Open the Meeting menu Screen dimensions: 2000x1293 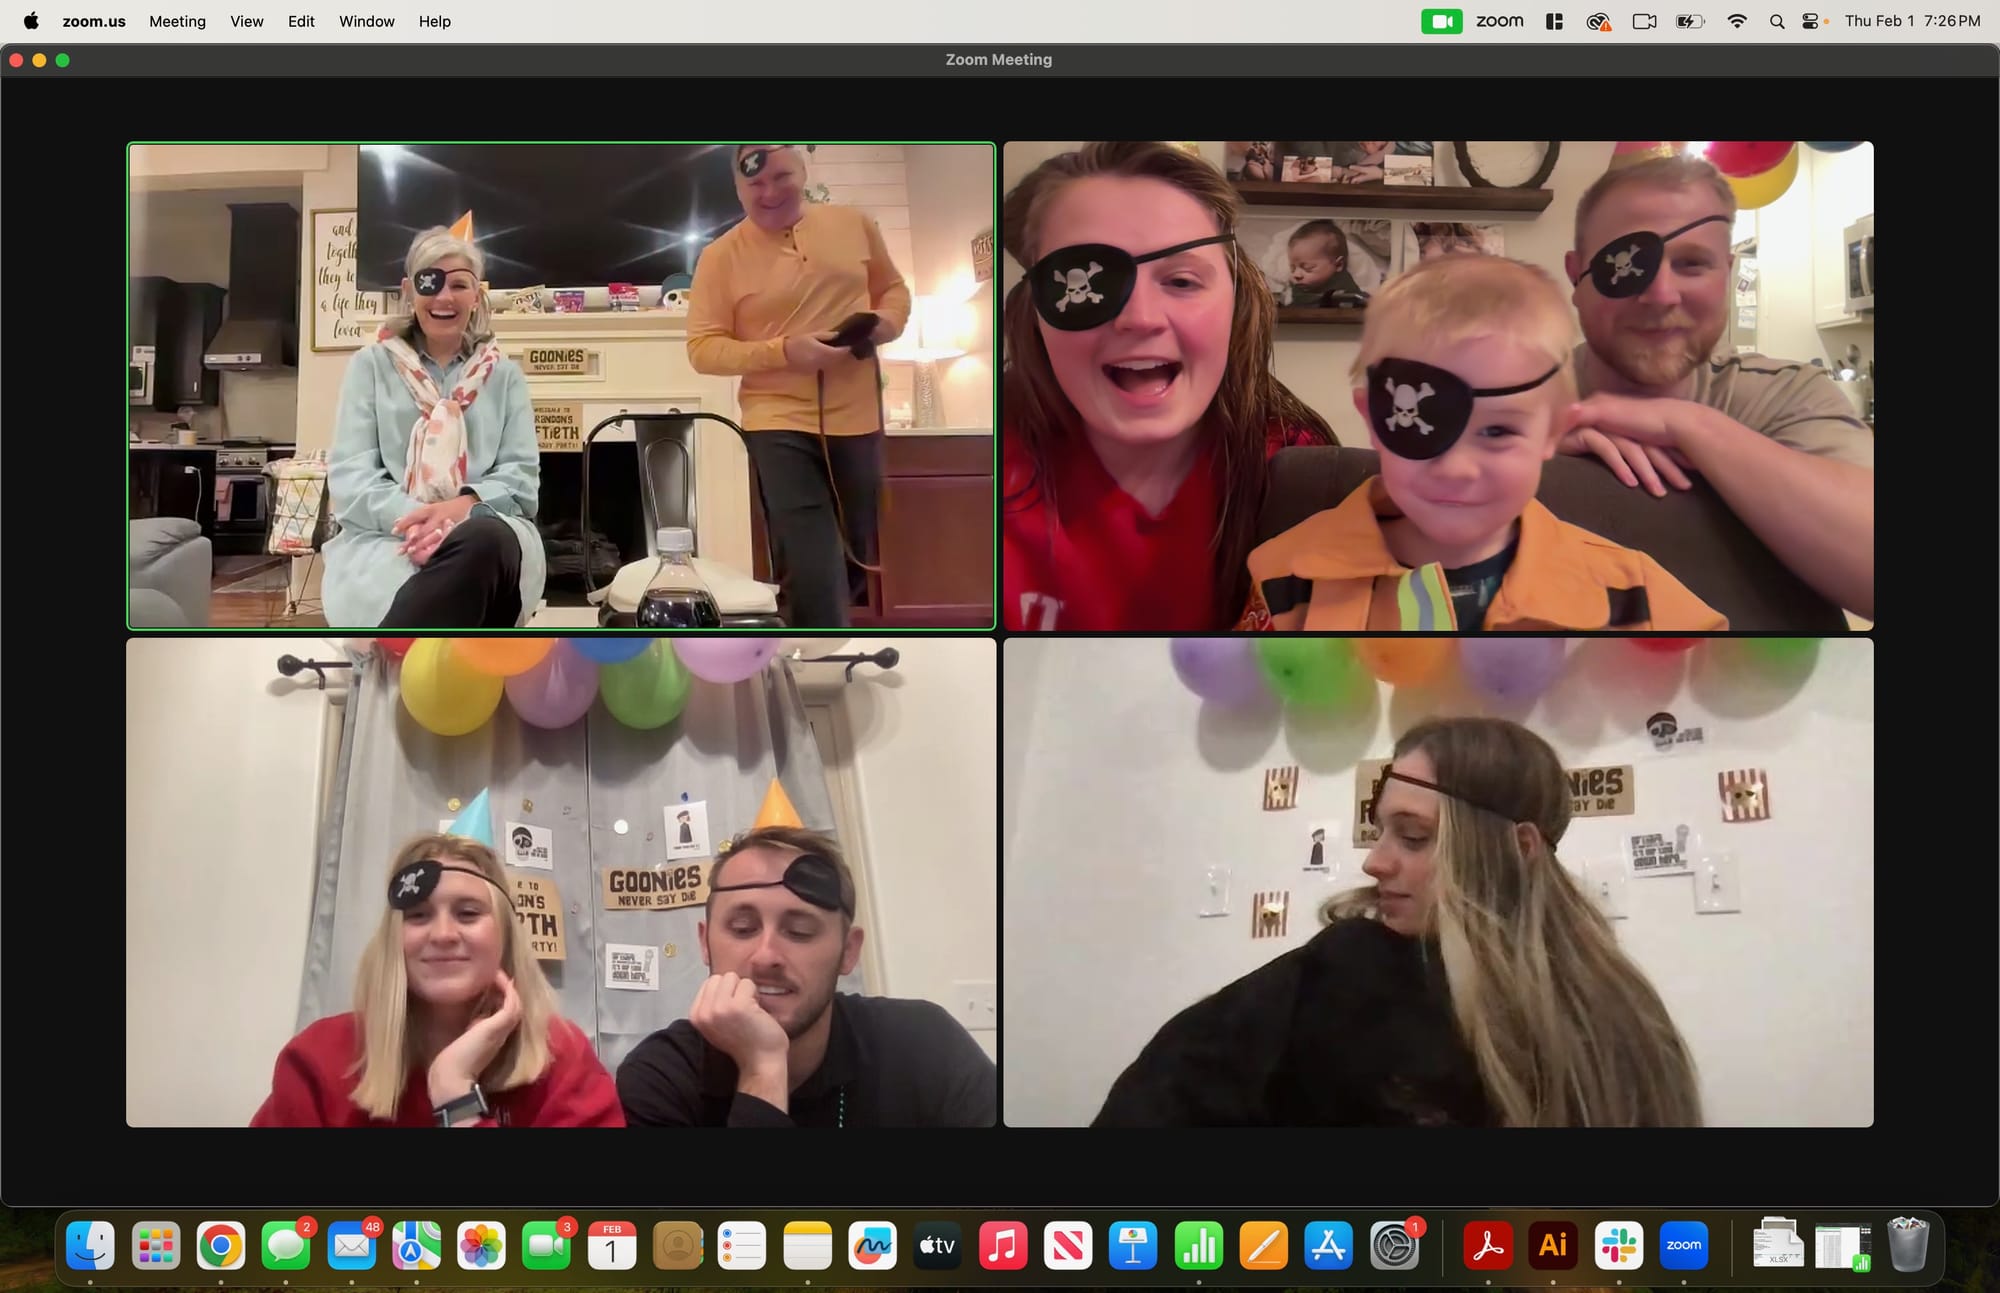pos(177,21)
